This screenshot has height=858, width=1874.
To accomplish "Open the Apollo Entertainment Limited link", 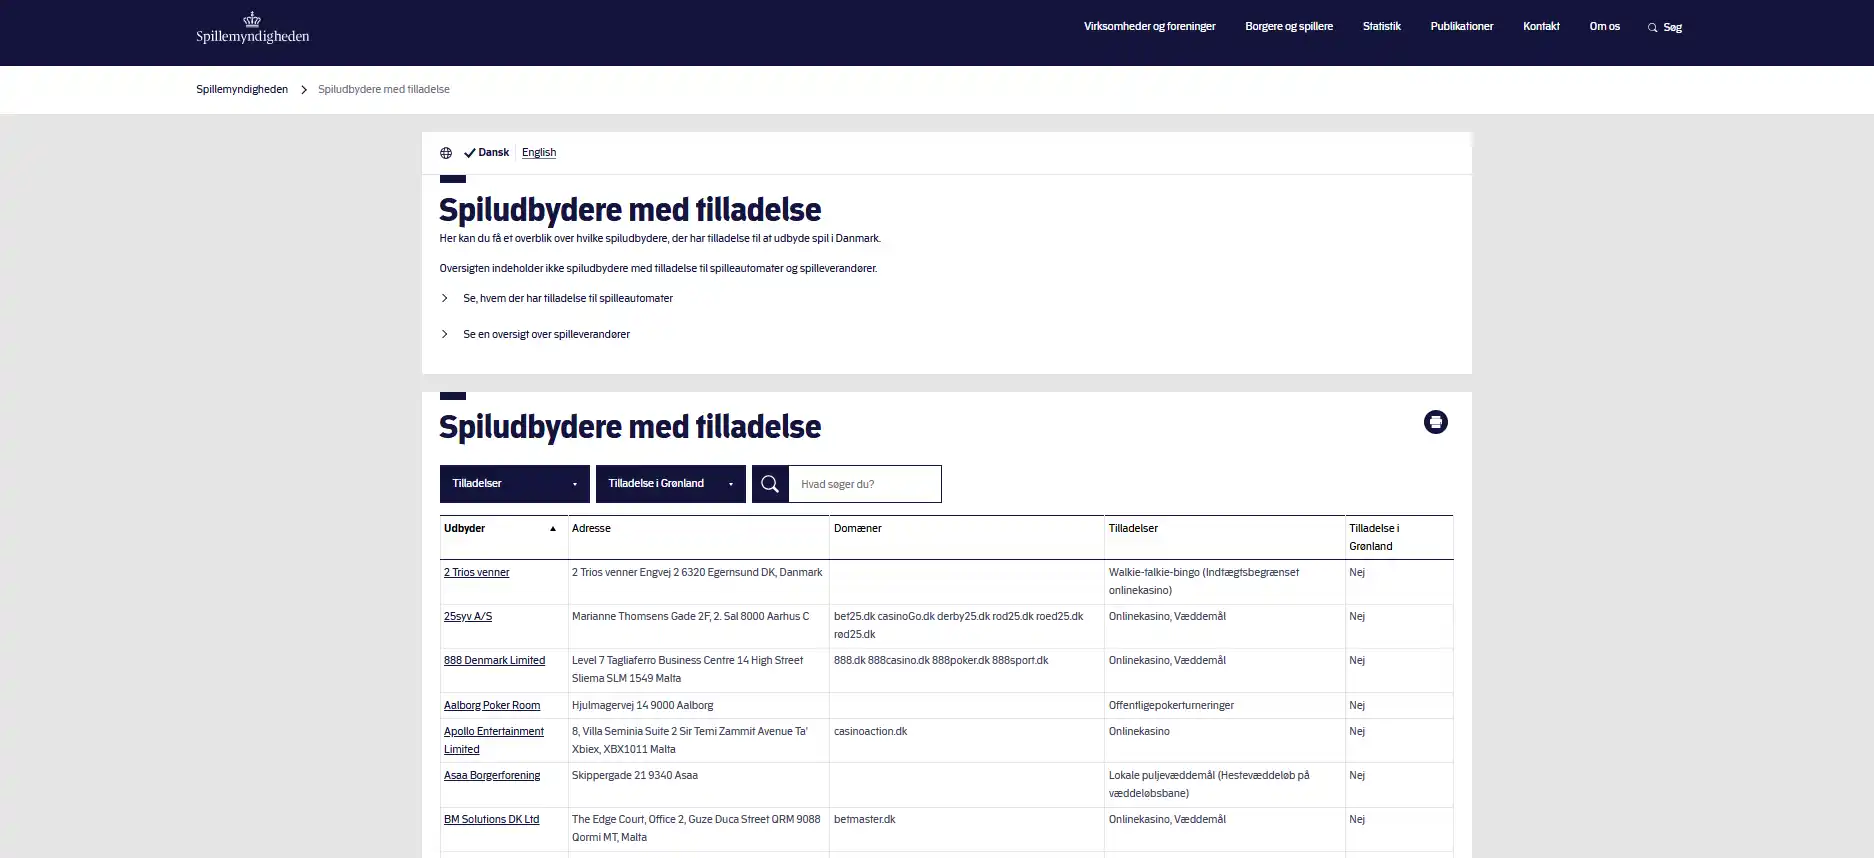I will point(494,740).
